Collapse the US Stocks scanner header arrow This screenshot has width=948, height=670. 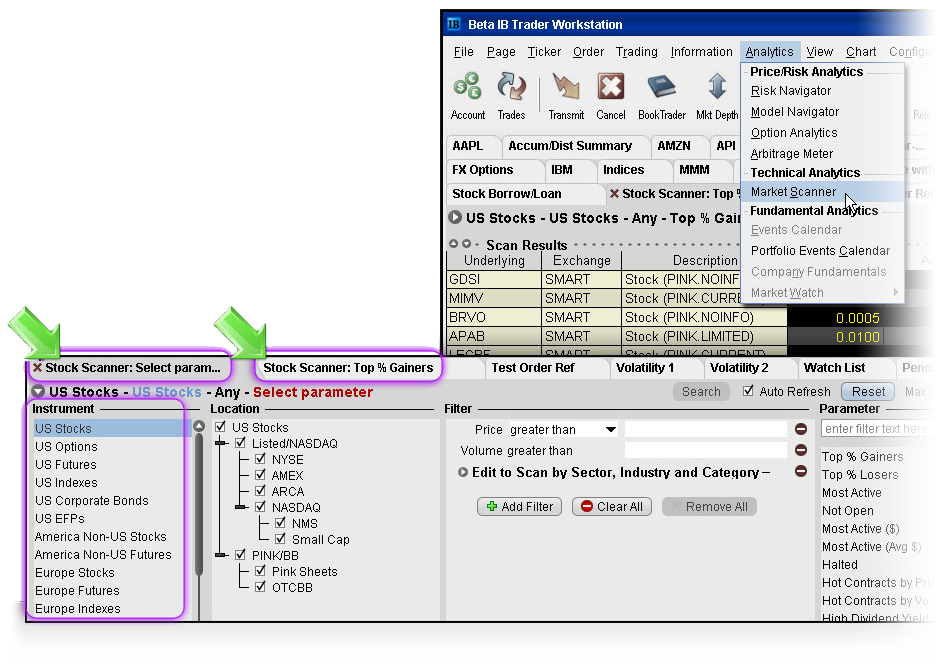[38, 391]
